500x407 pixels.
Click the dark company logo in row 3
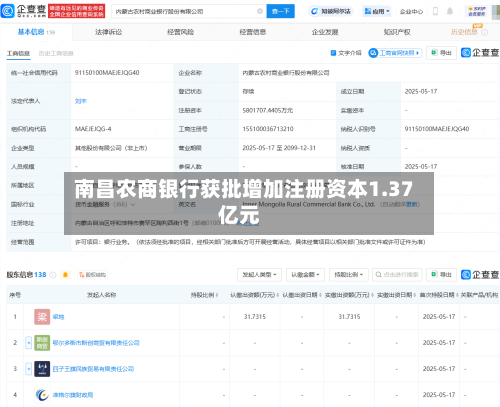(x=42, y=369)
